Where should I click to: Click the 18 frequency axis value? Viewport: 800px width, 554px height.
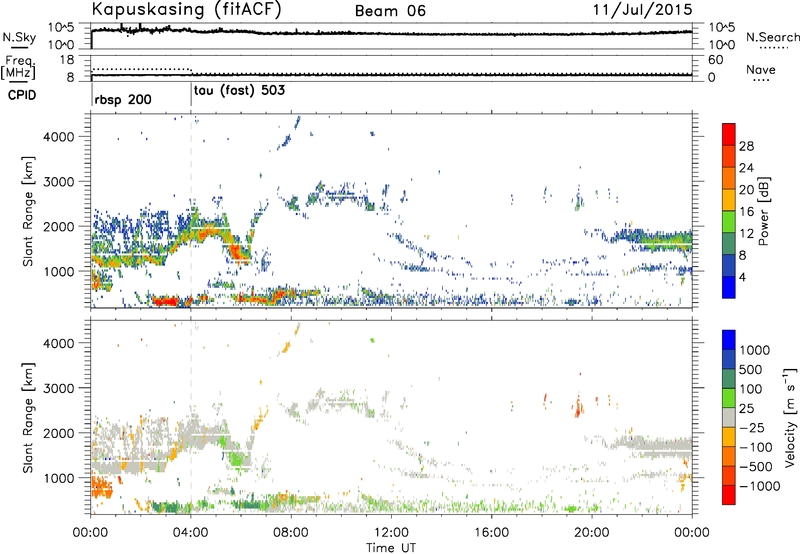pos(66,60)
